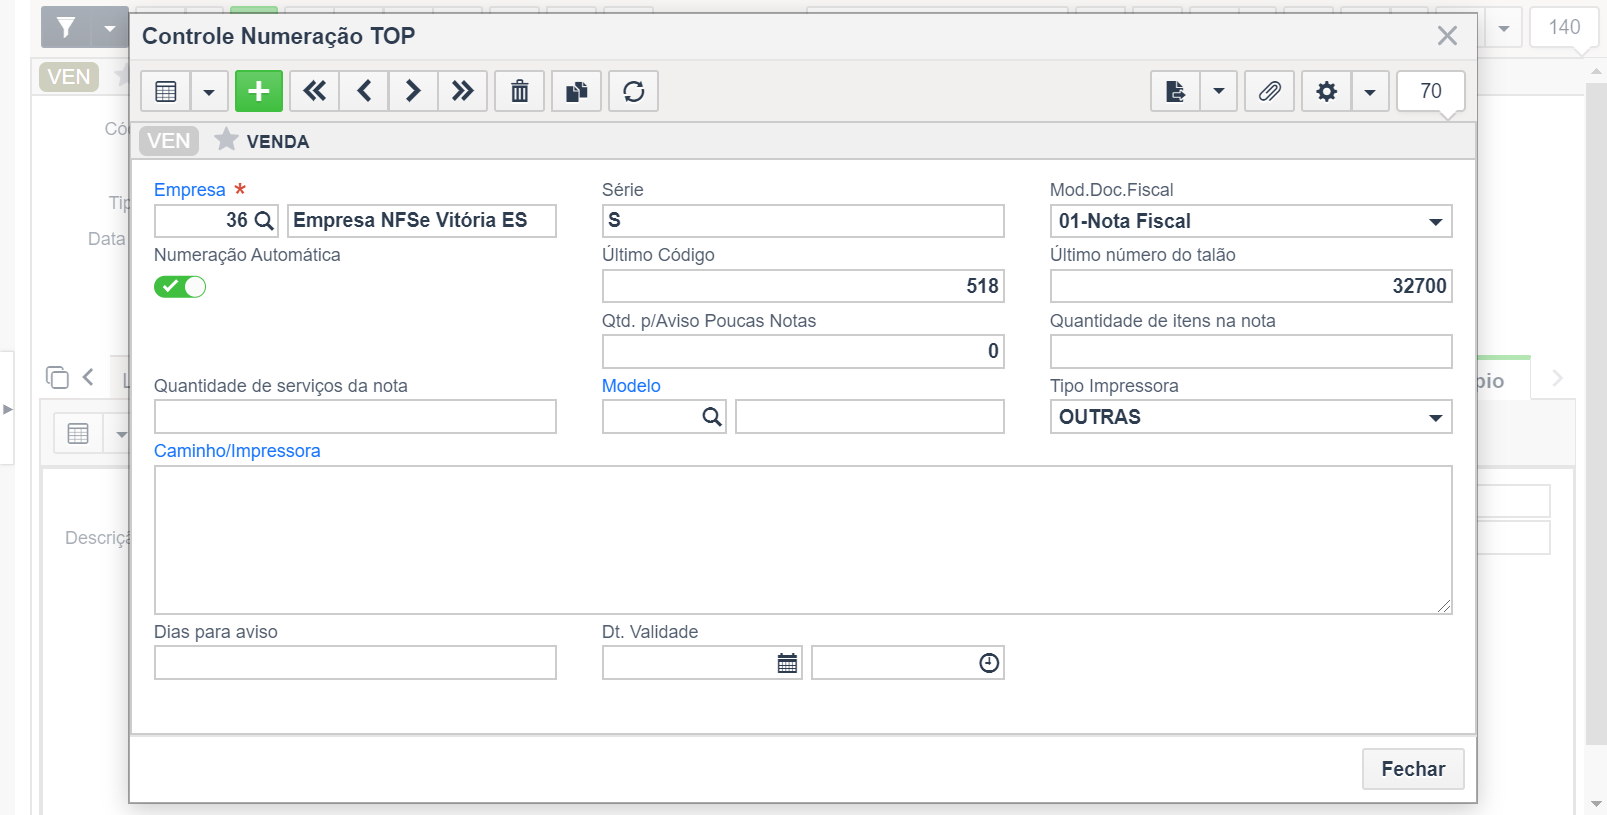1607x815 pixels.
Task: Open grid view dropdown arrow in dialog
Action: (209, 91)
